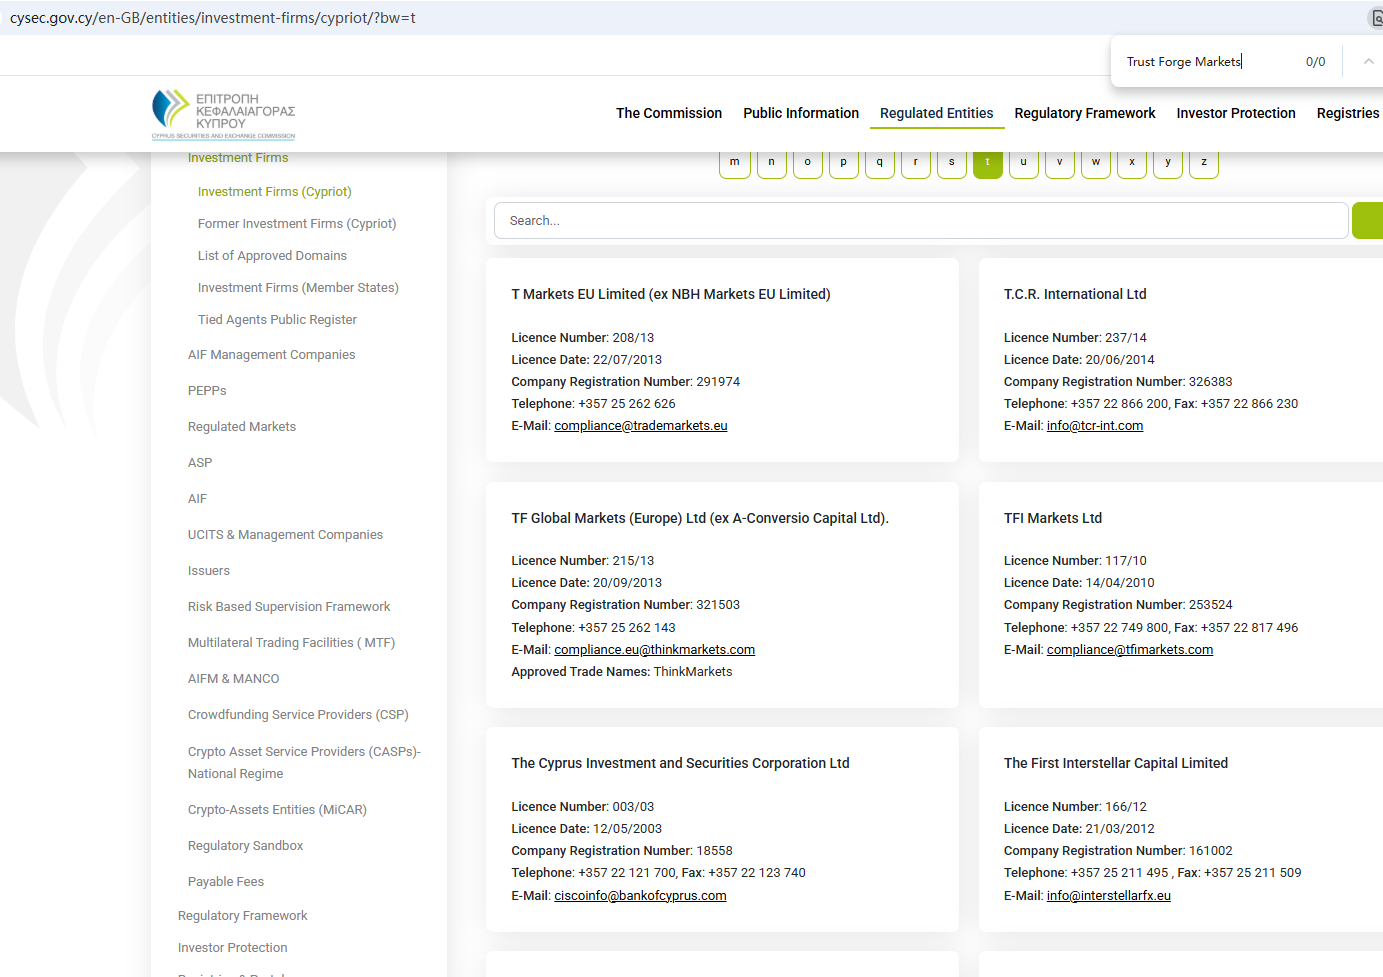Open TFI Markets Ltd entity card
This screenshot has width=1383, height=977.
pos(1052,518)
